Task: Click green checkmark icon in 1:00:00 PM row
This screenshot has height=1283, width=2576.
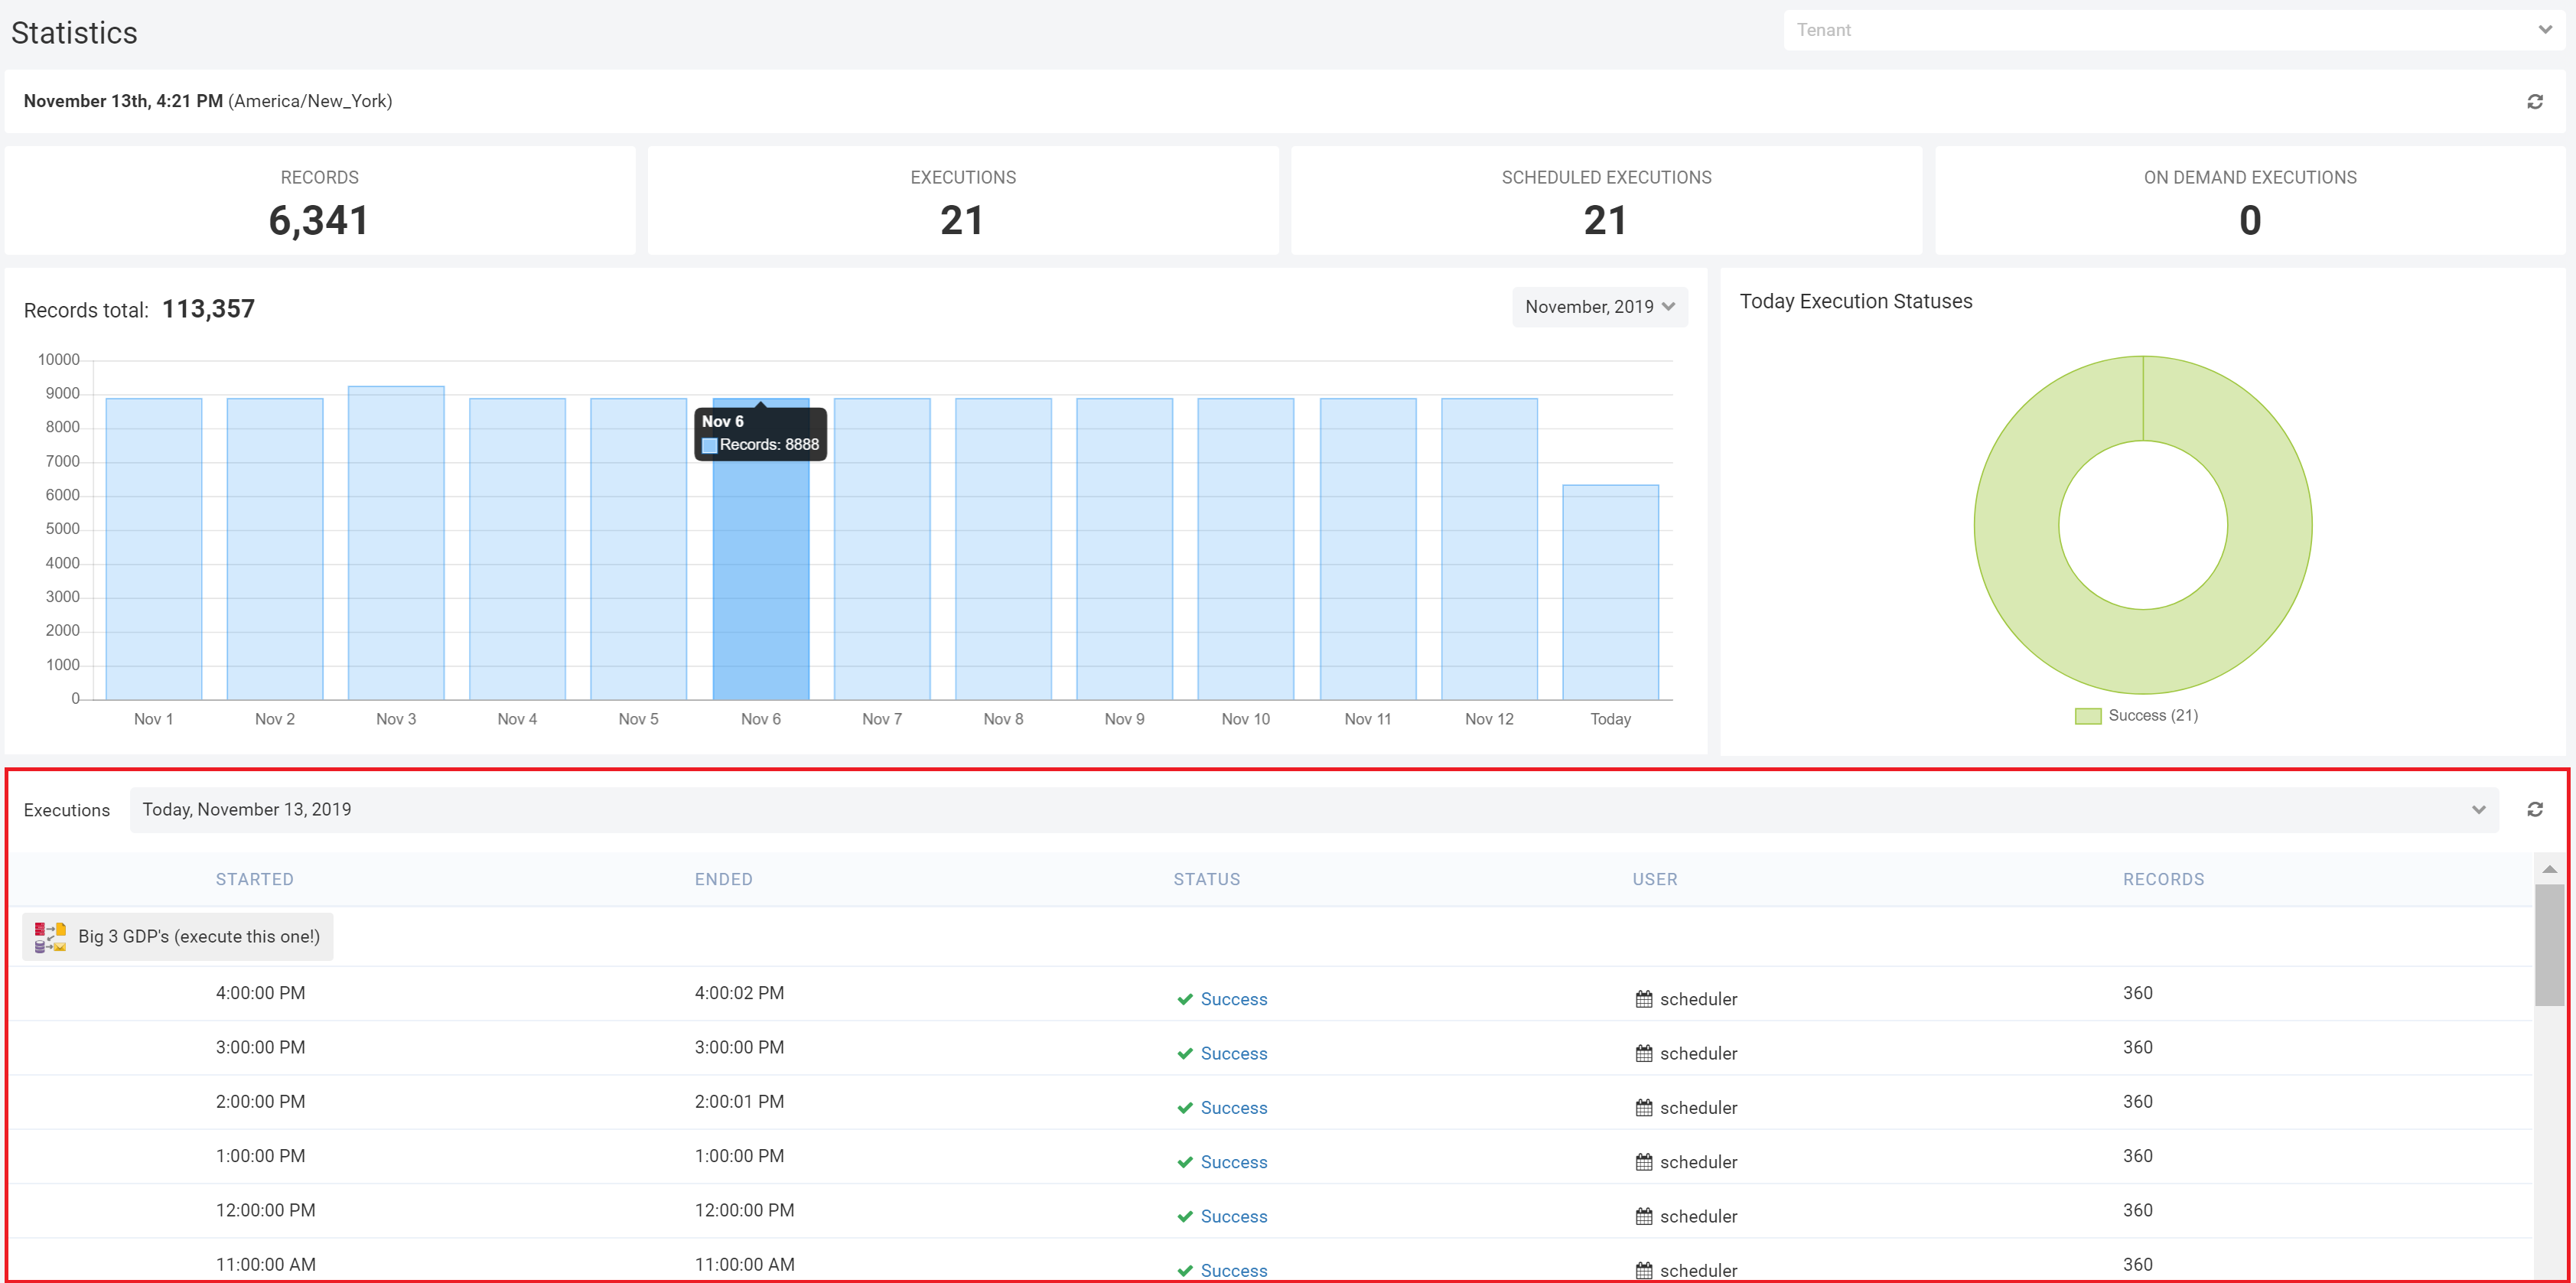Action: pos(1184,1162)
